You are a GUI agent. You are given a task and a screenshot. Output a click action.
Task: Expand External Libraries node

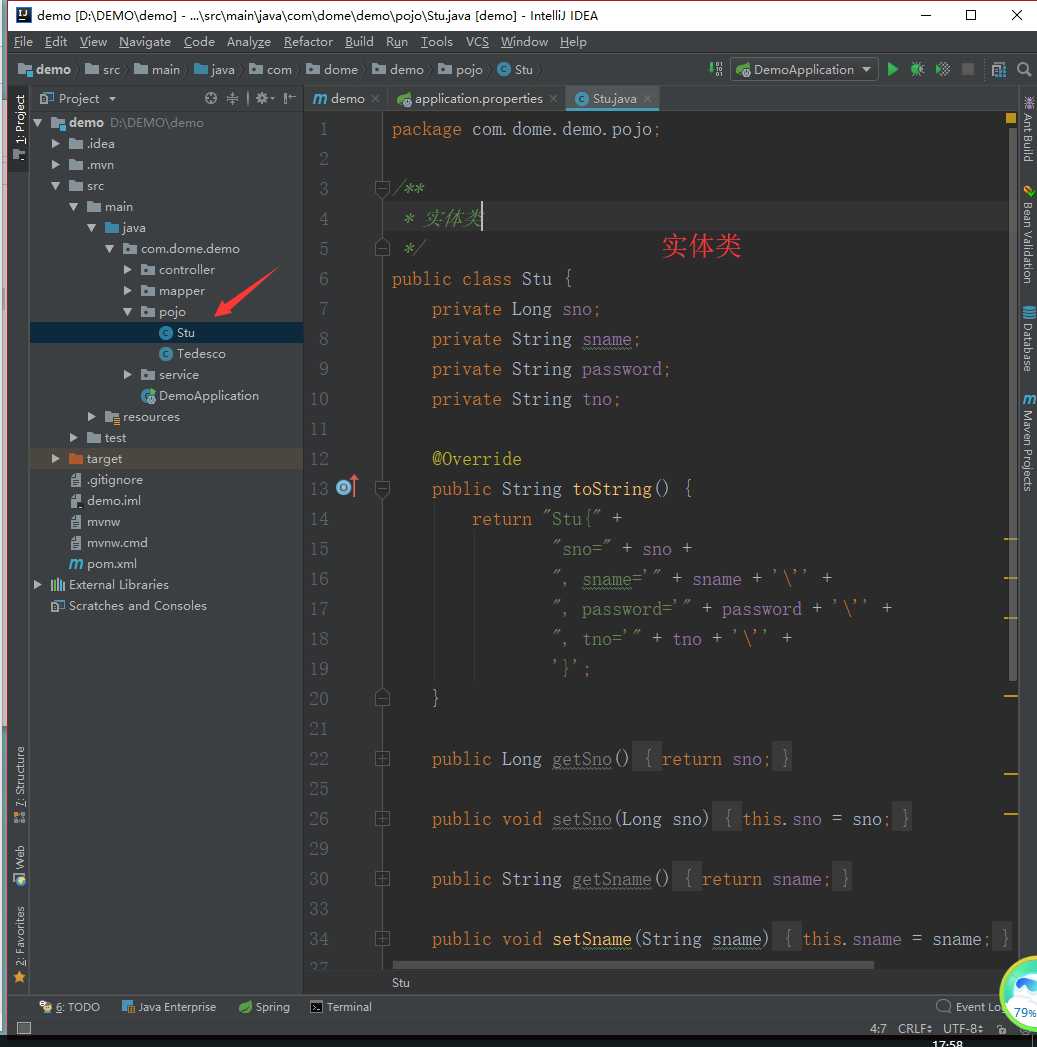(38, 584)
